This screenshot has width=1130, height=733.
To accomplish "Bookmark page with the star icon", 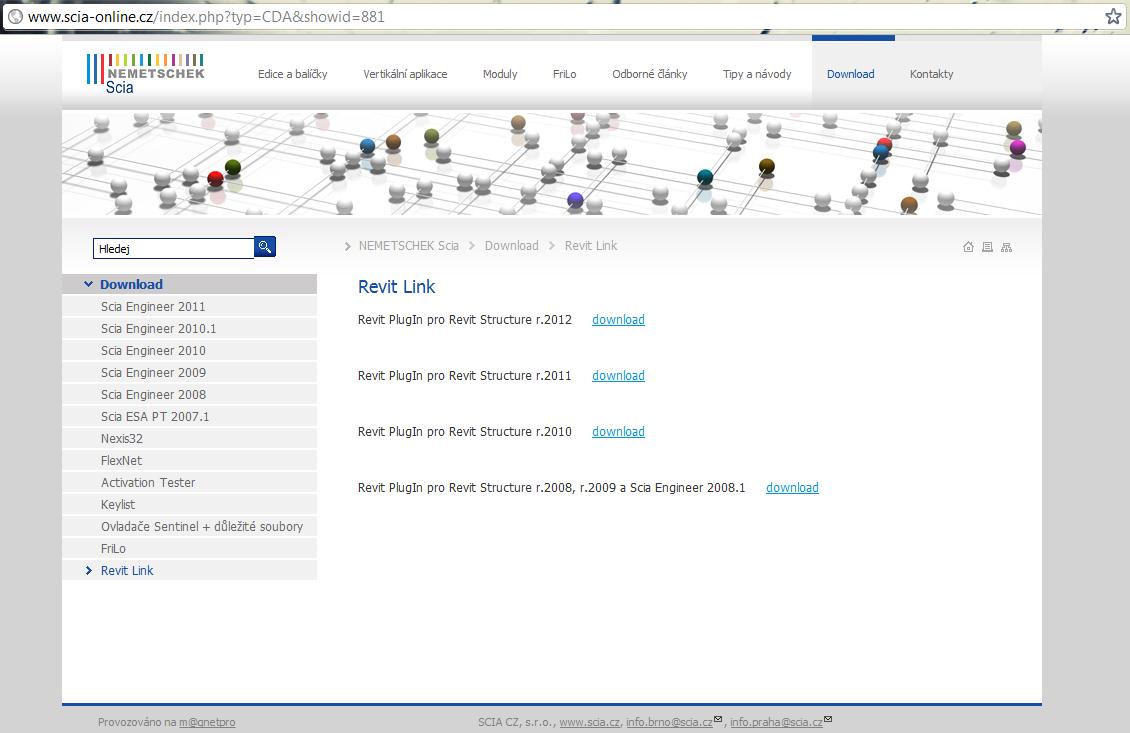I will (1113, 16).
